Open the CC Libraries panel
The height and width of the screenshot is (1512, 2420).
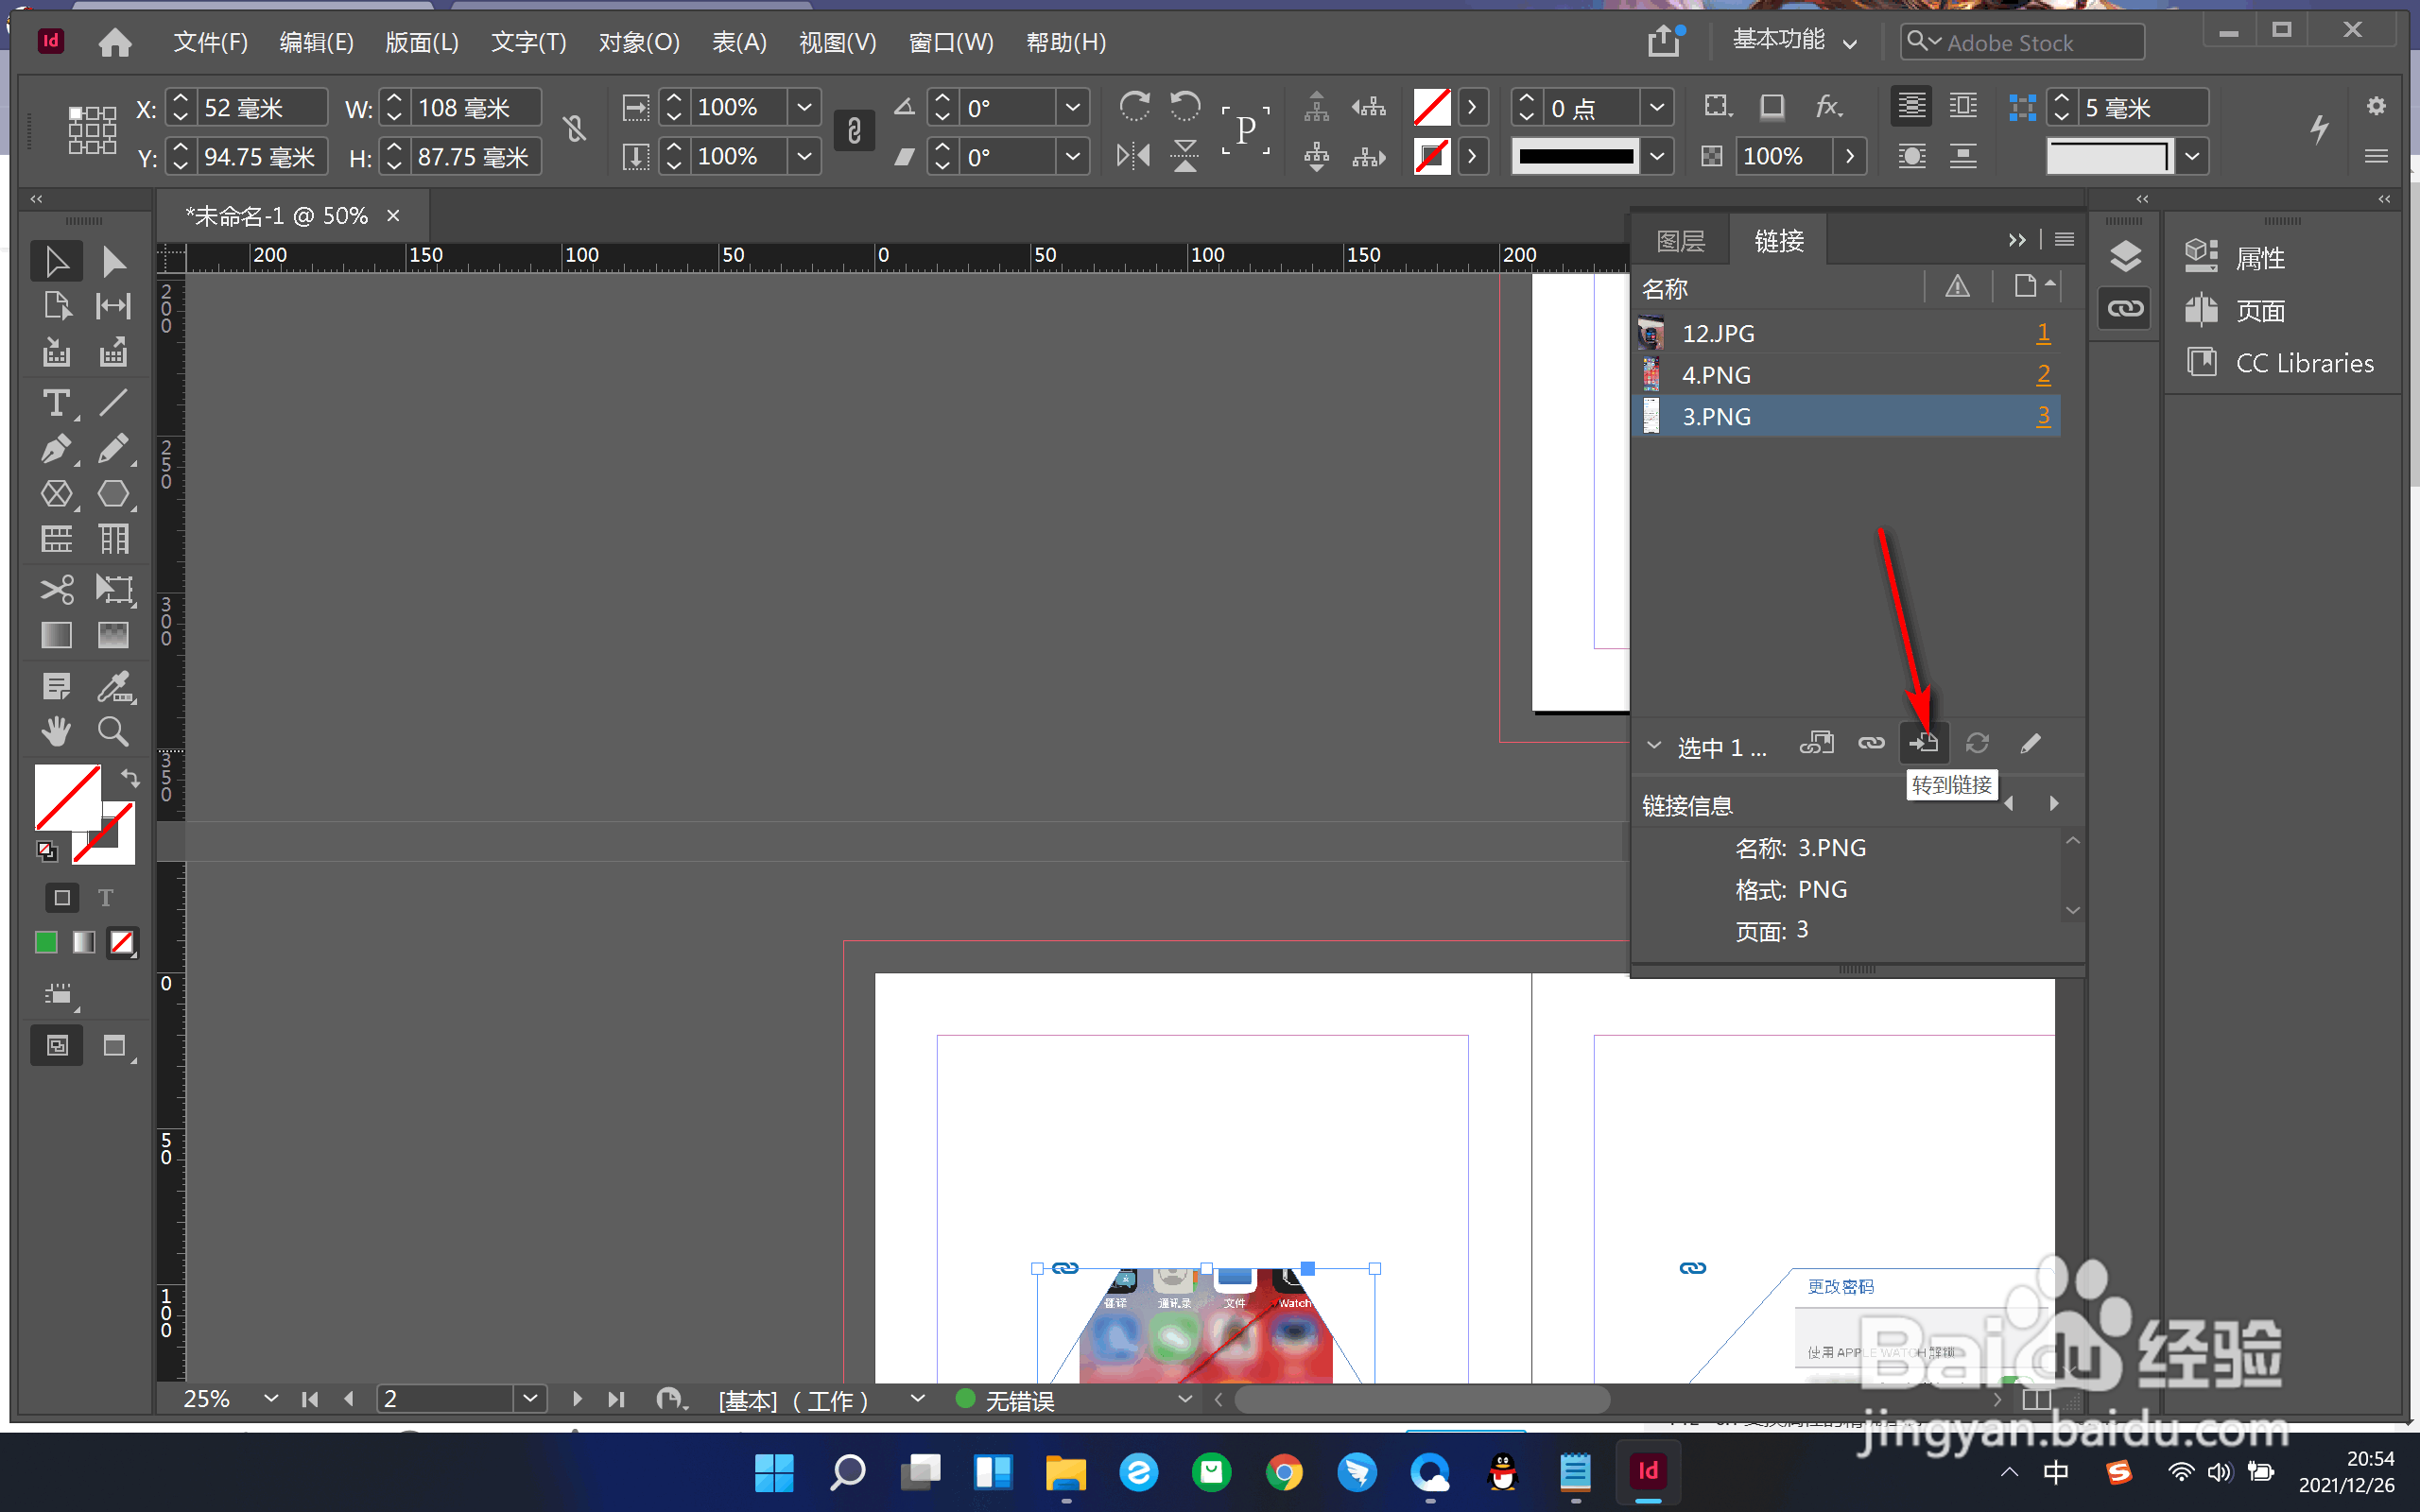point(2280,363)
